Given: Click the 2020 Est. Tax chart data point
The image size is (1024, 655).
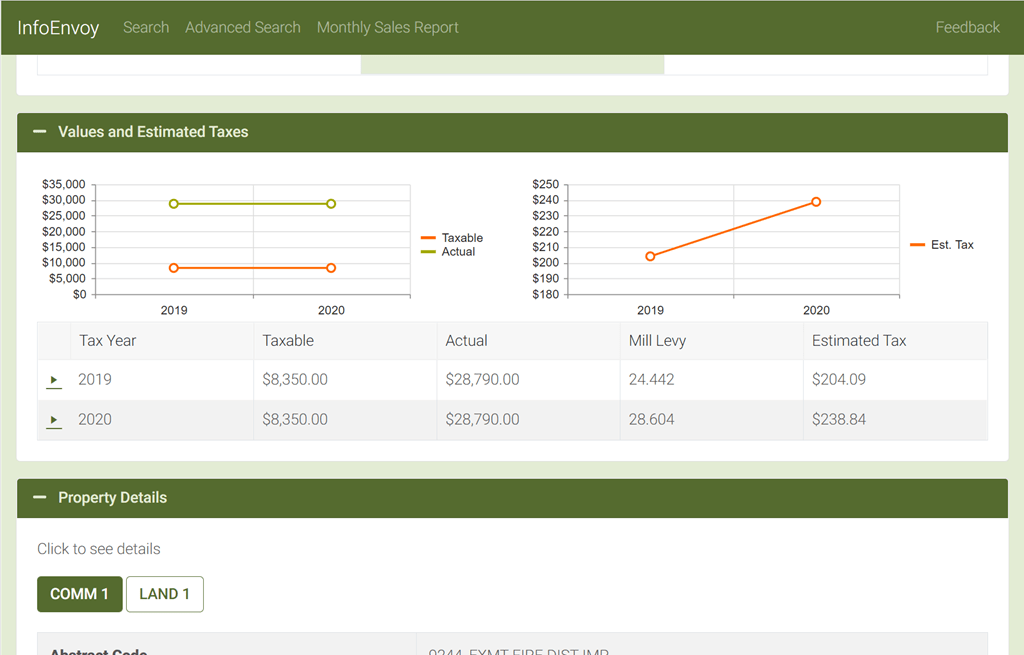Looking at the screenshot, I should point(815,200).
